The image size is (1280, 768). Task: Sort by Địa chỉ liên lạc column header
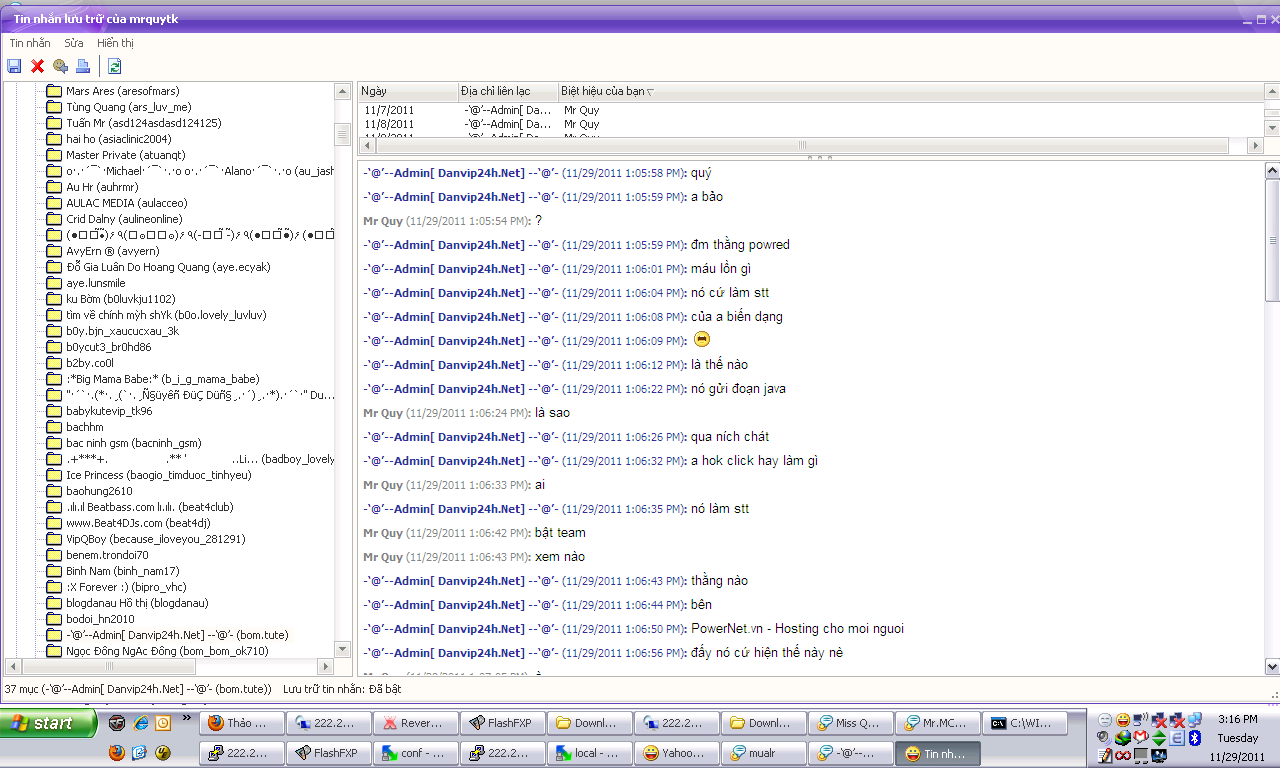[x=508, y=91]
